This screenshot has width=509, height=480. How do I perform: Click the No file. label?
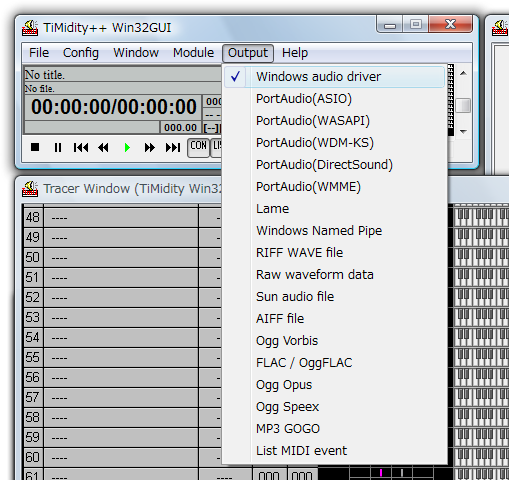pos(40,89)
